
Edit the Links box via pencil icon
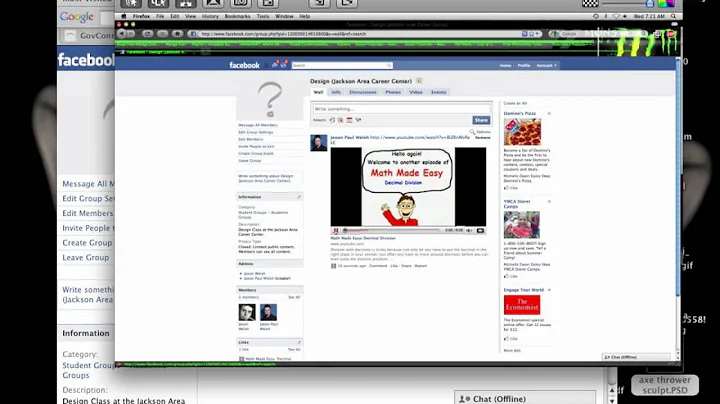tap(299, 342)
